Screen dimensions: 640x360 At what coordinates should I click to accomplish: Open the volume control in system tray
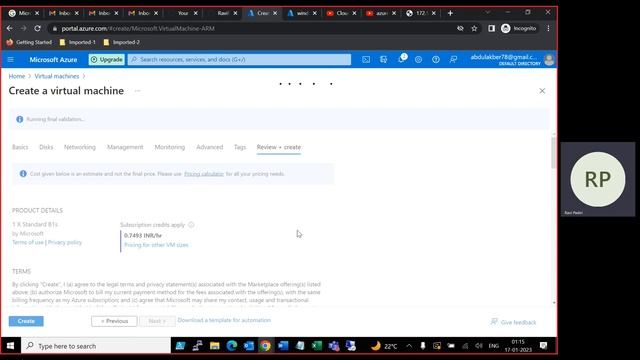479,346
